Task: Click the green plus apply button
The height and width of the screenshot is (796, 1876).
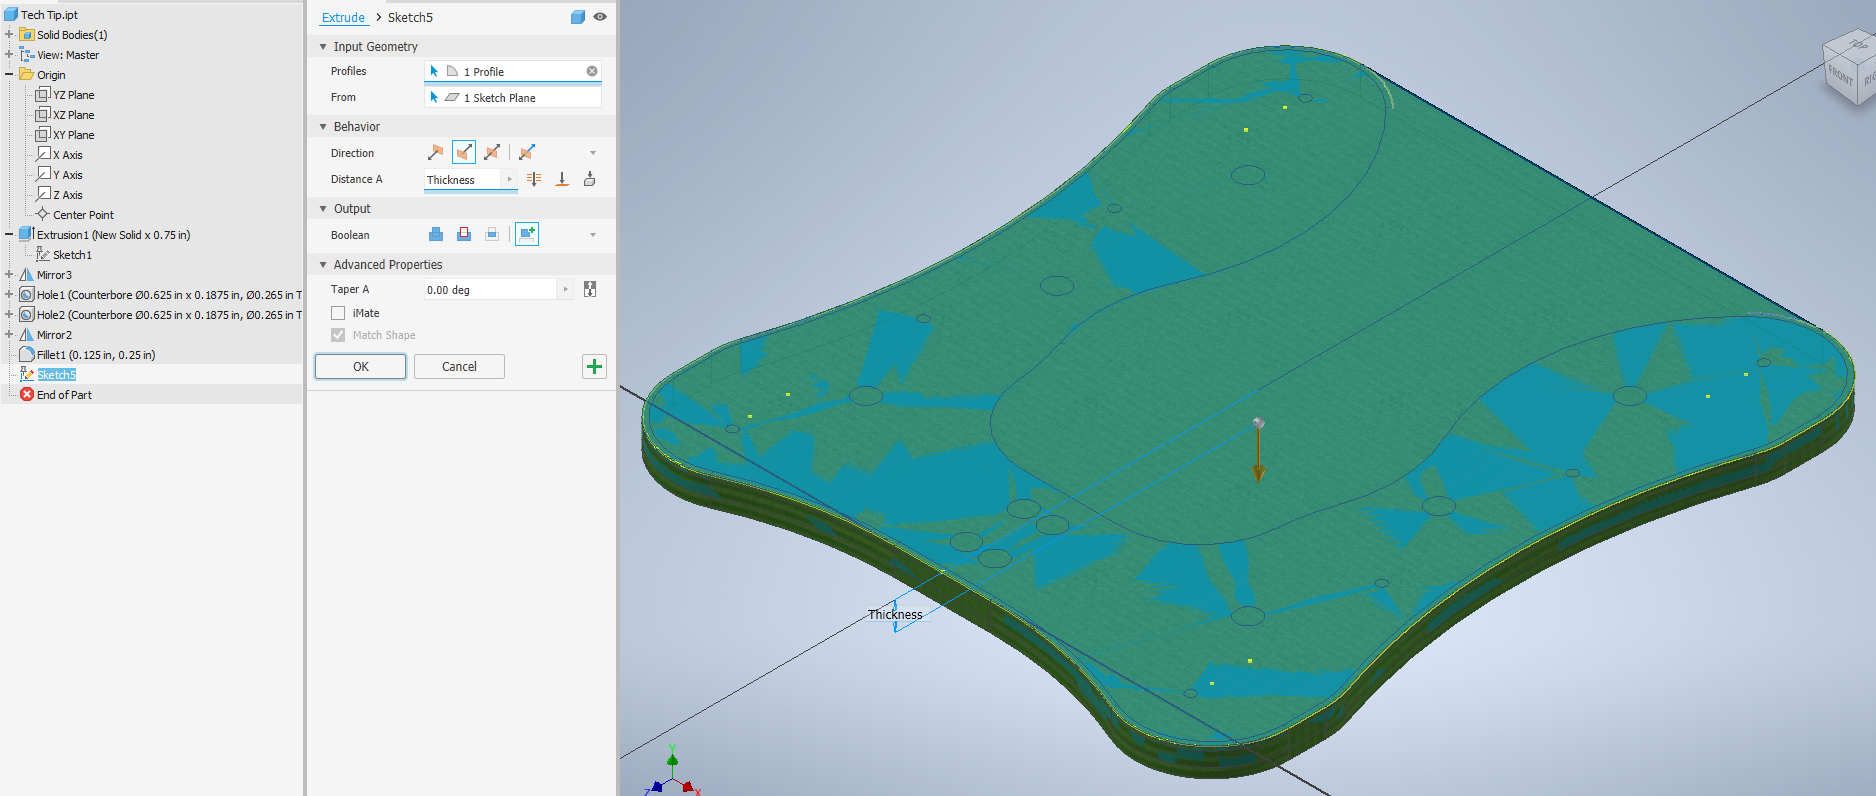Action: [x=594, y=367]
